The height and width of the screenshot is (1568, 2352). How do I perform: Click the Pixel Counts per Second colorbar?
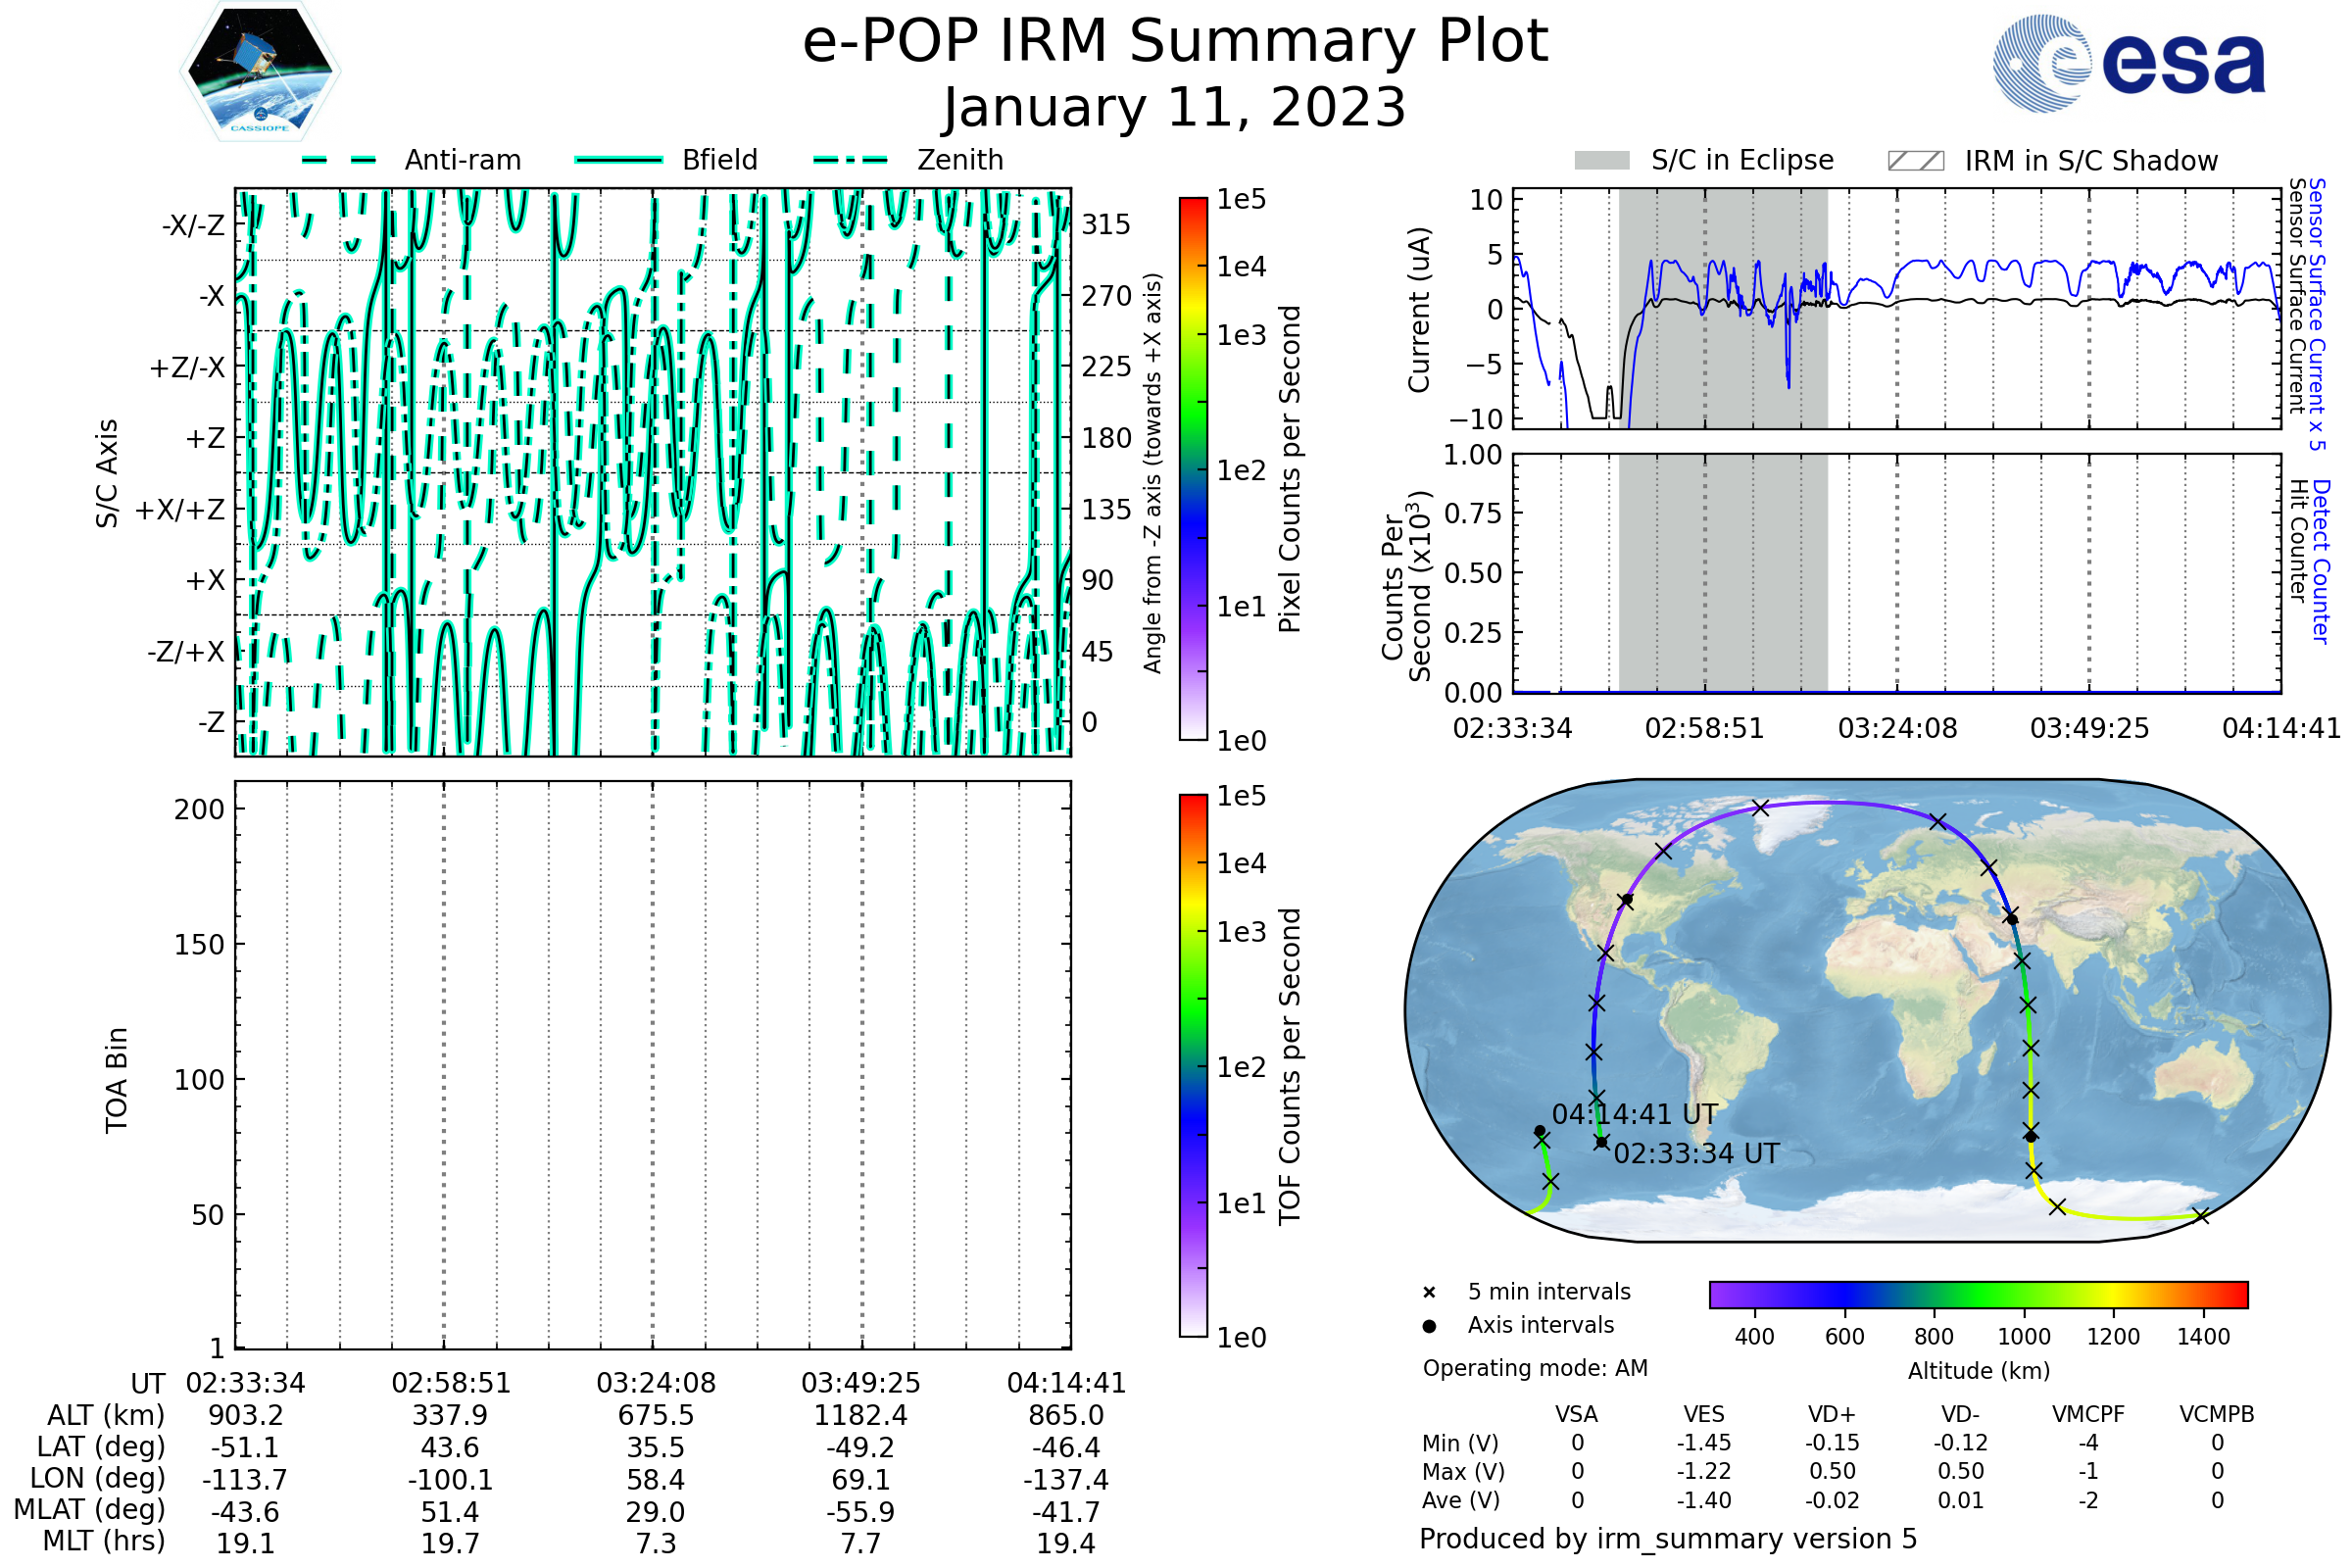click(1193, 469)
